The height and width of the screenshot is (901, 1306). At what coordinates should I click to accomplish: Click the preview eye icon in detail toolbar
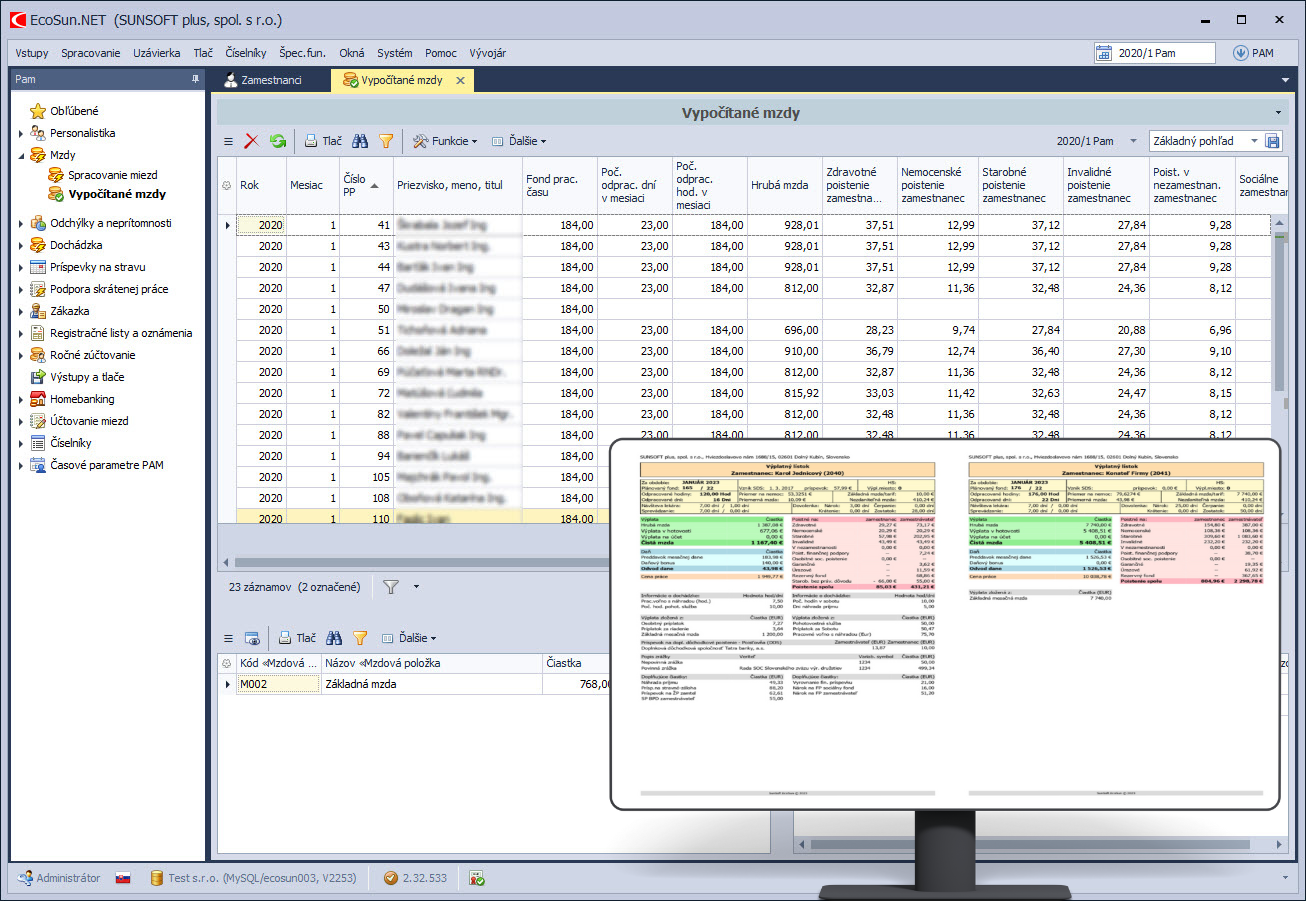coord(252,638)
